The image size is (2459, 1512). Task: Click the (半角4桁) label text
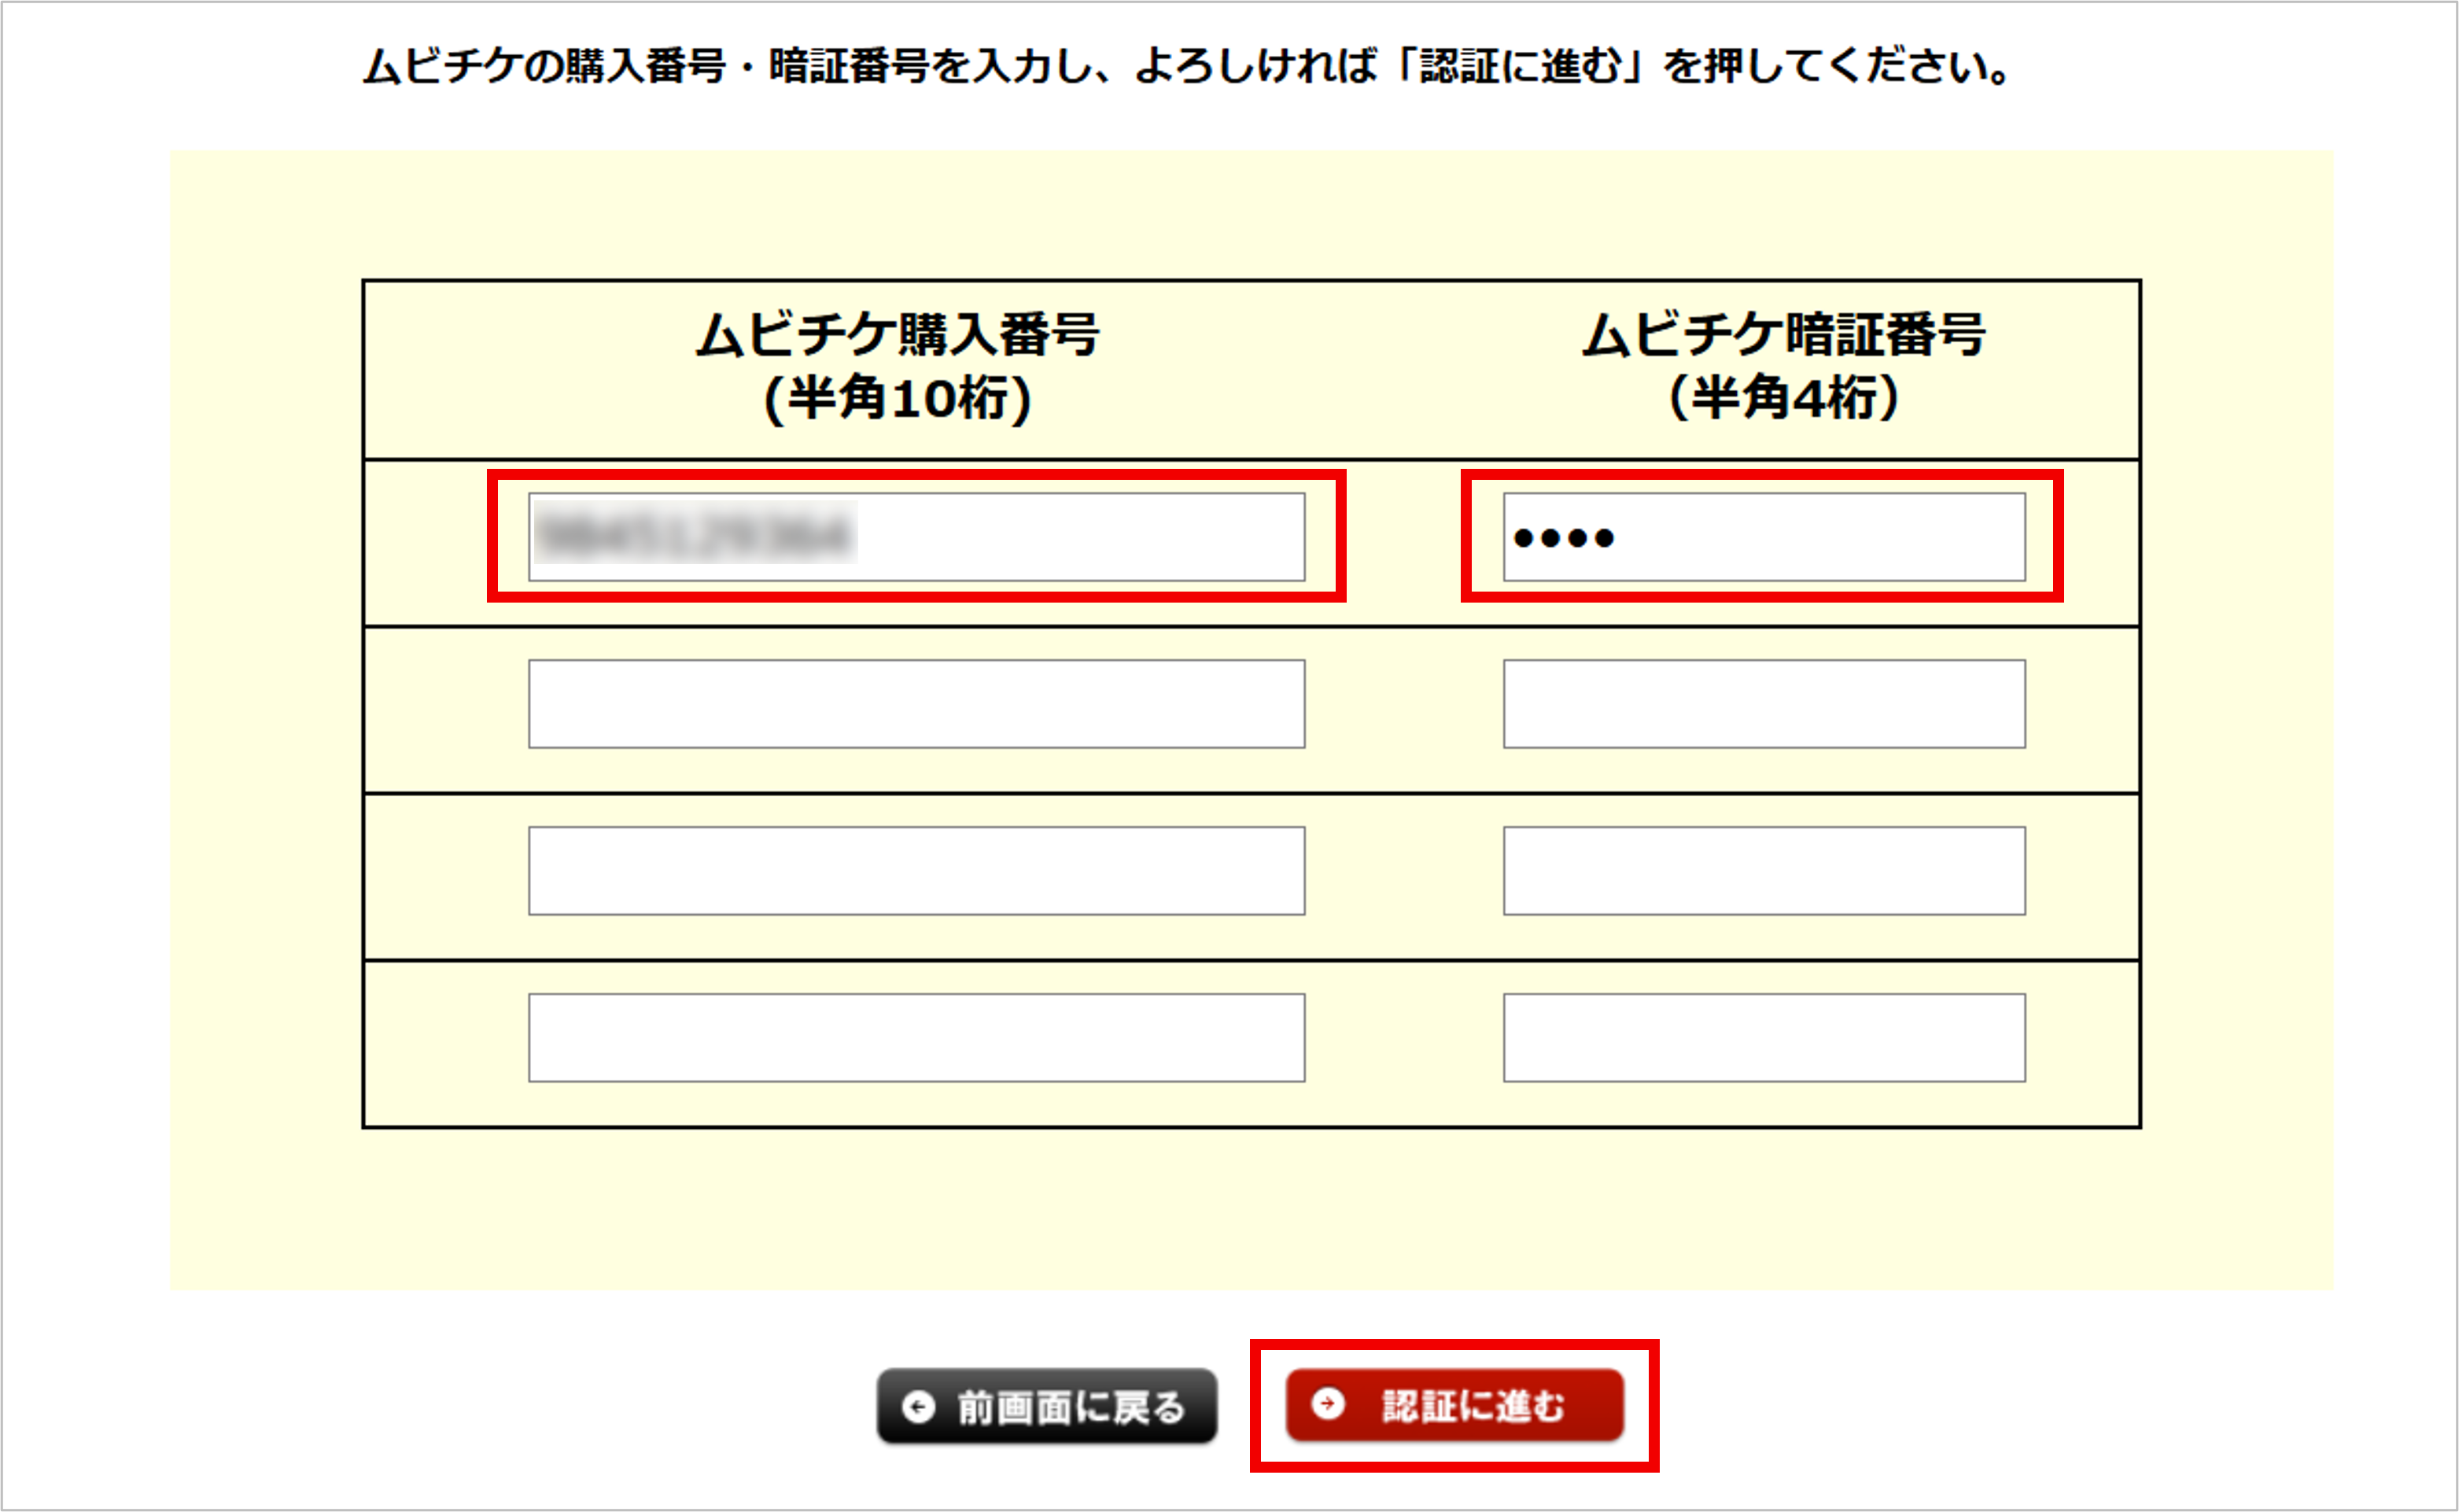pos(1783,399)
